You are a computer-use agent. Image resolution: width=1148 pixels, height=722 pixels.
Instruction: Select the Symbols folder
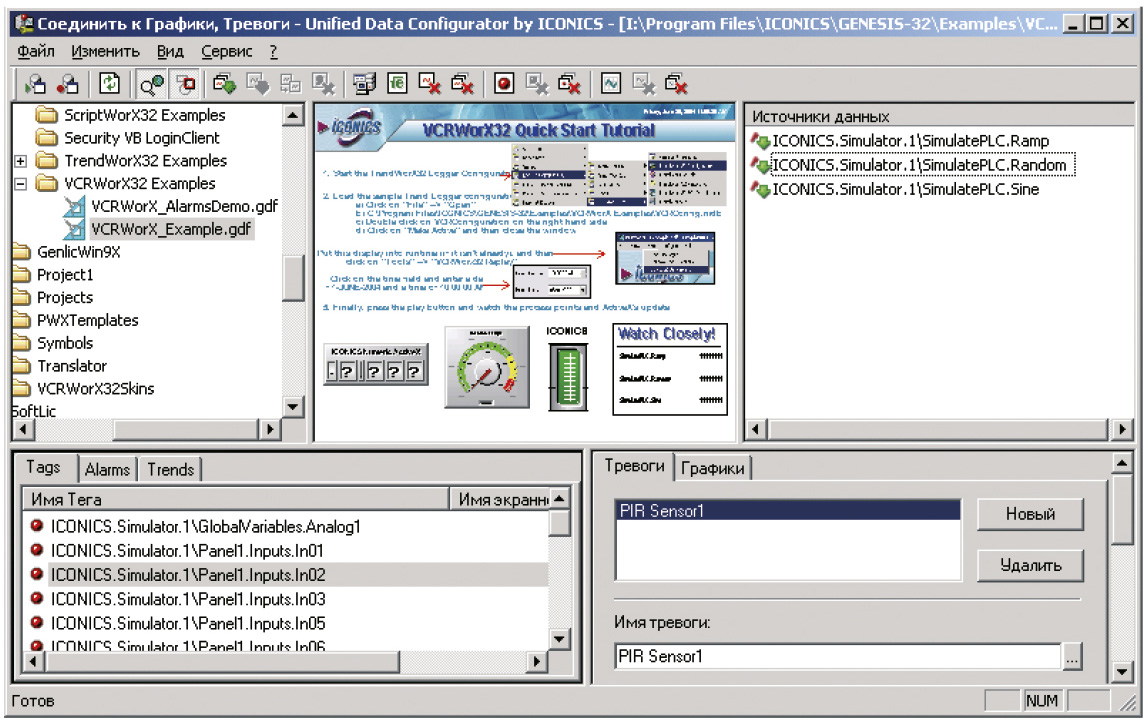tap(65, 343)
